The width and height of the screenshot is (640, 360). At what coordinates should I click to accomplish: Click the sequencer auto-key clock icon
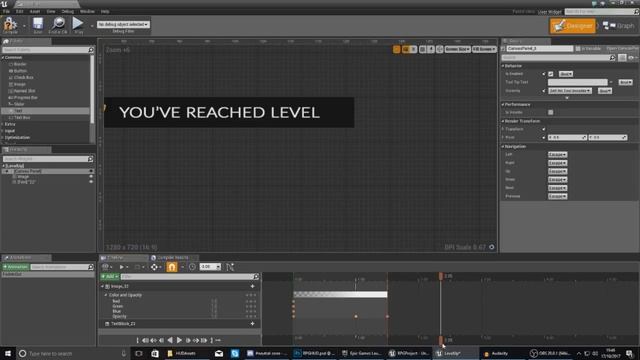pos(192,267)
